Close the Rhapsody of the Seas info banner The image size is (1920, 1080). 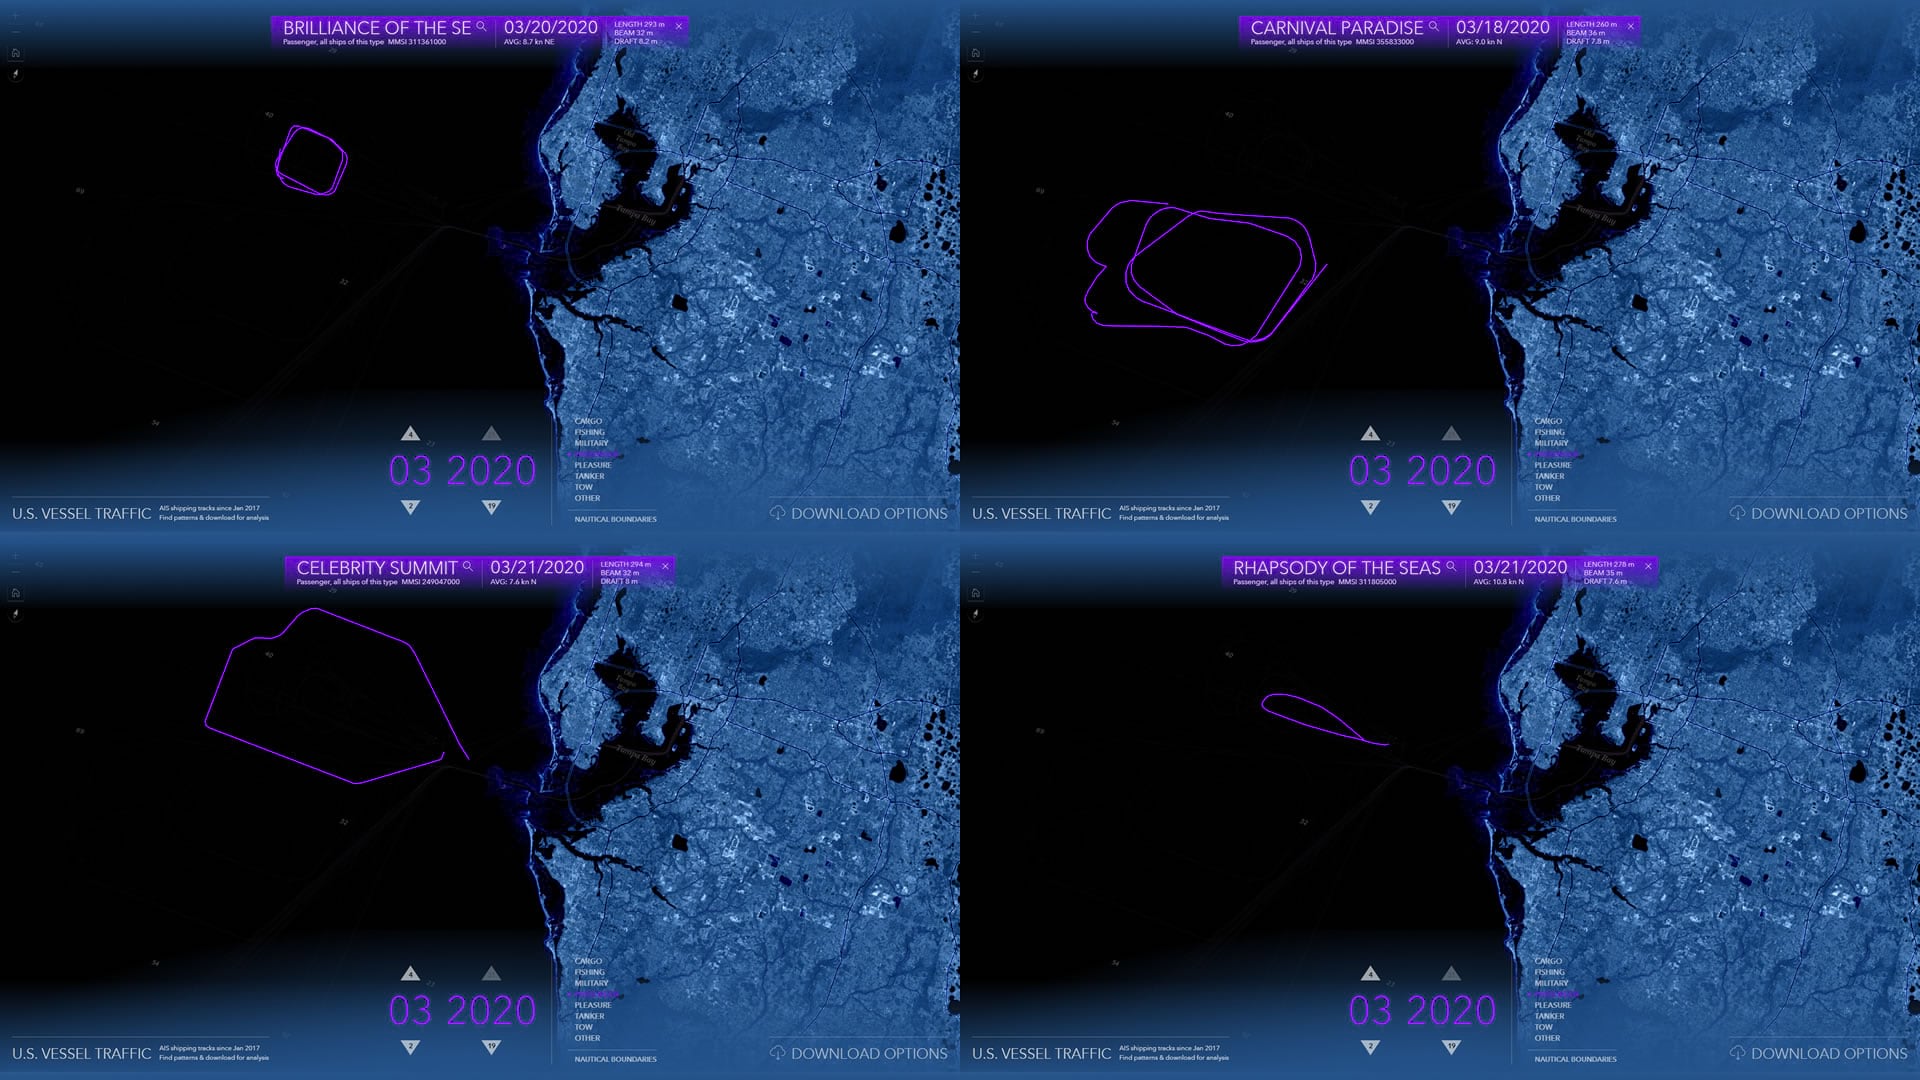[1648, 566]
